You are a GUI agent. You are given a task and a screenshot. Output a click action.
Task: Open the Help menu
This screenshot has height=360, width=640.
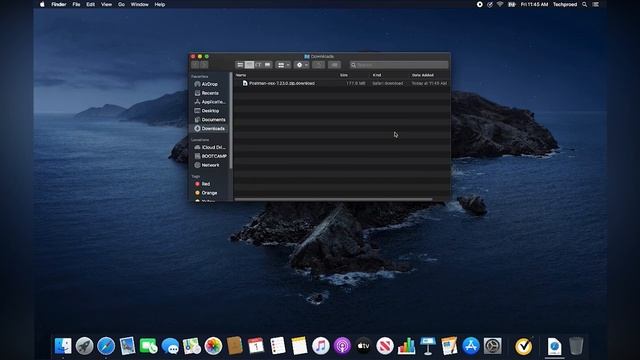pyautogui.click(x=160, y=4)
